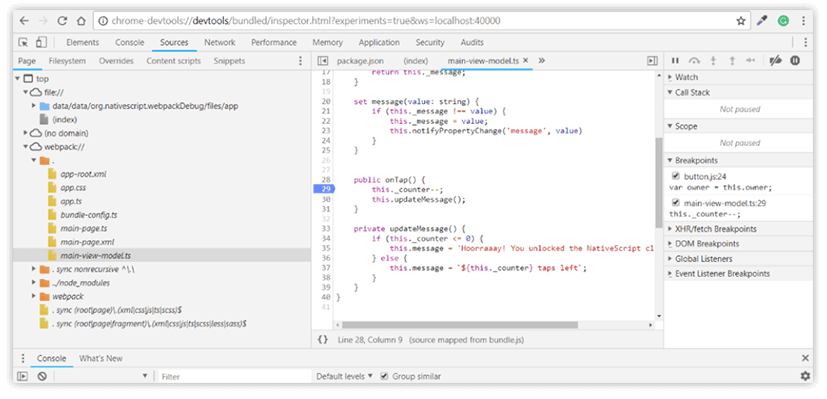Select the Filesystem navigator tab
This screenshot has width=827, height=399.
tap(67, 61)
